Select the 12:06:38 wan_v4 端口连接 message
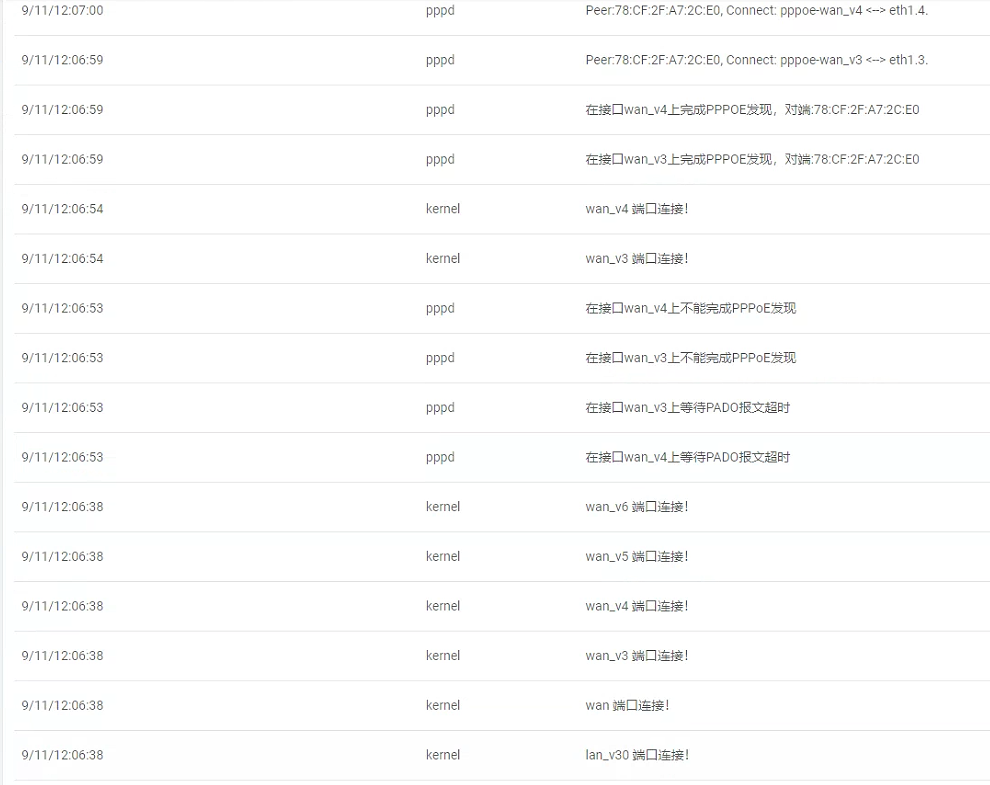 637,606
